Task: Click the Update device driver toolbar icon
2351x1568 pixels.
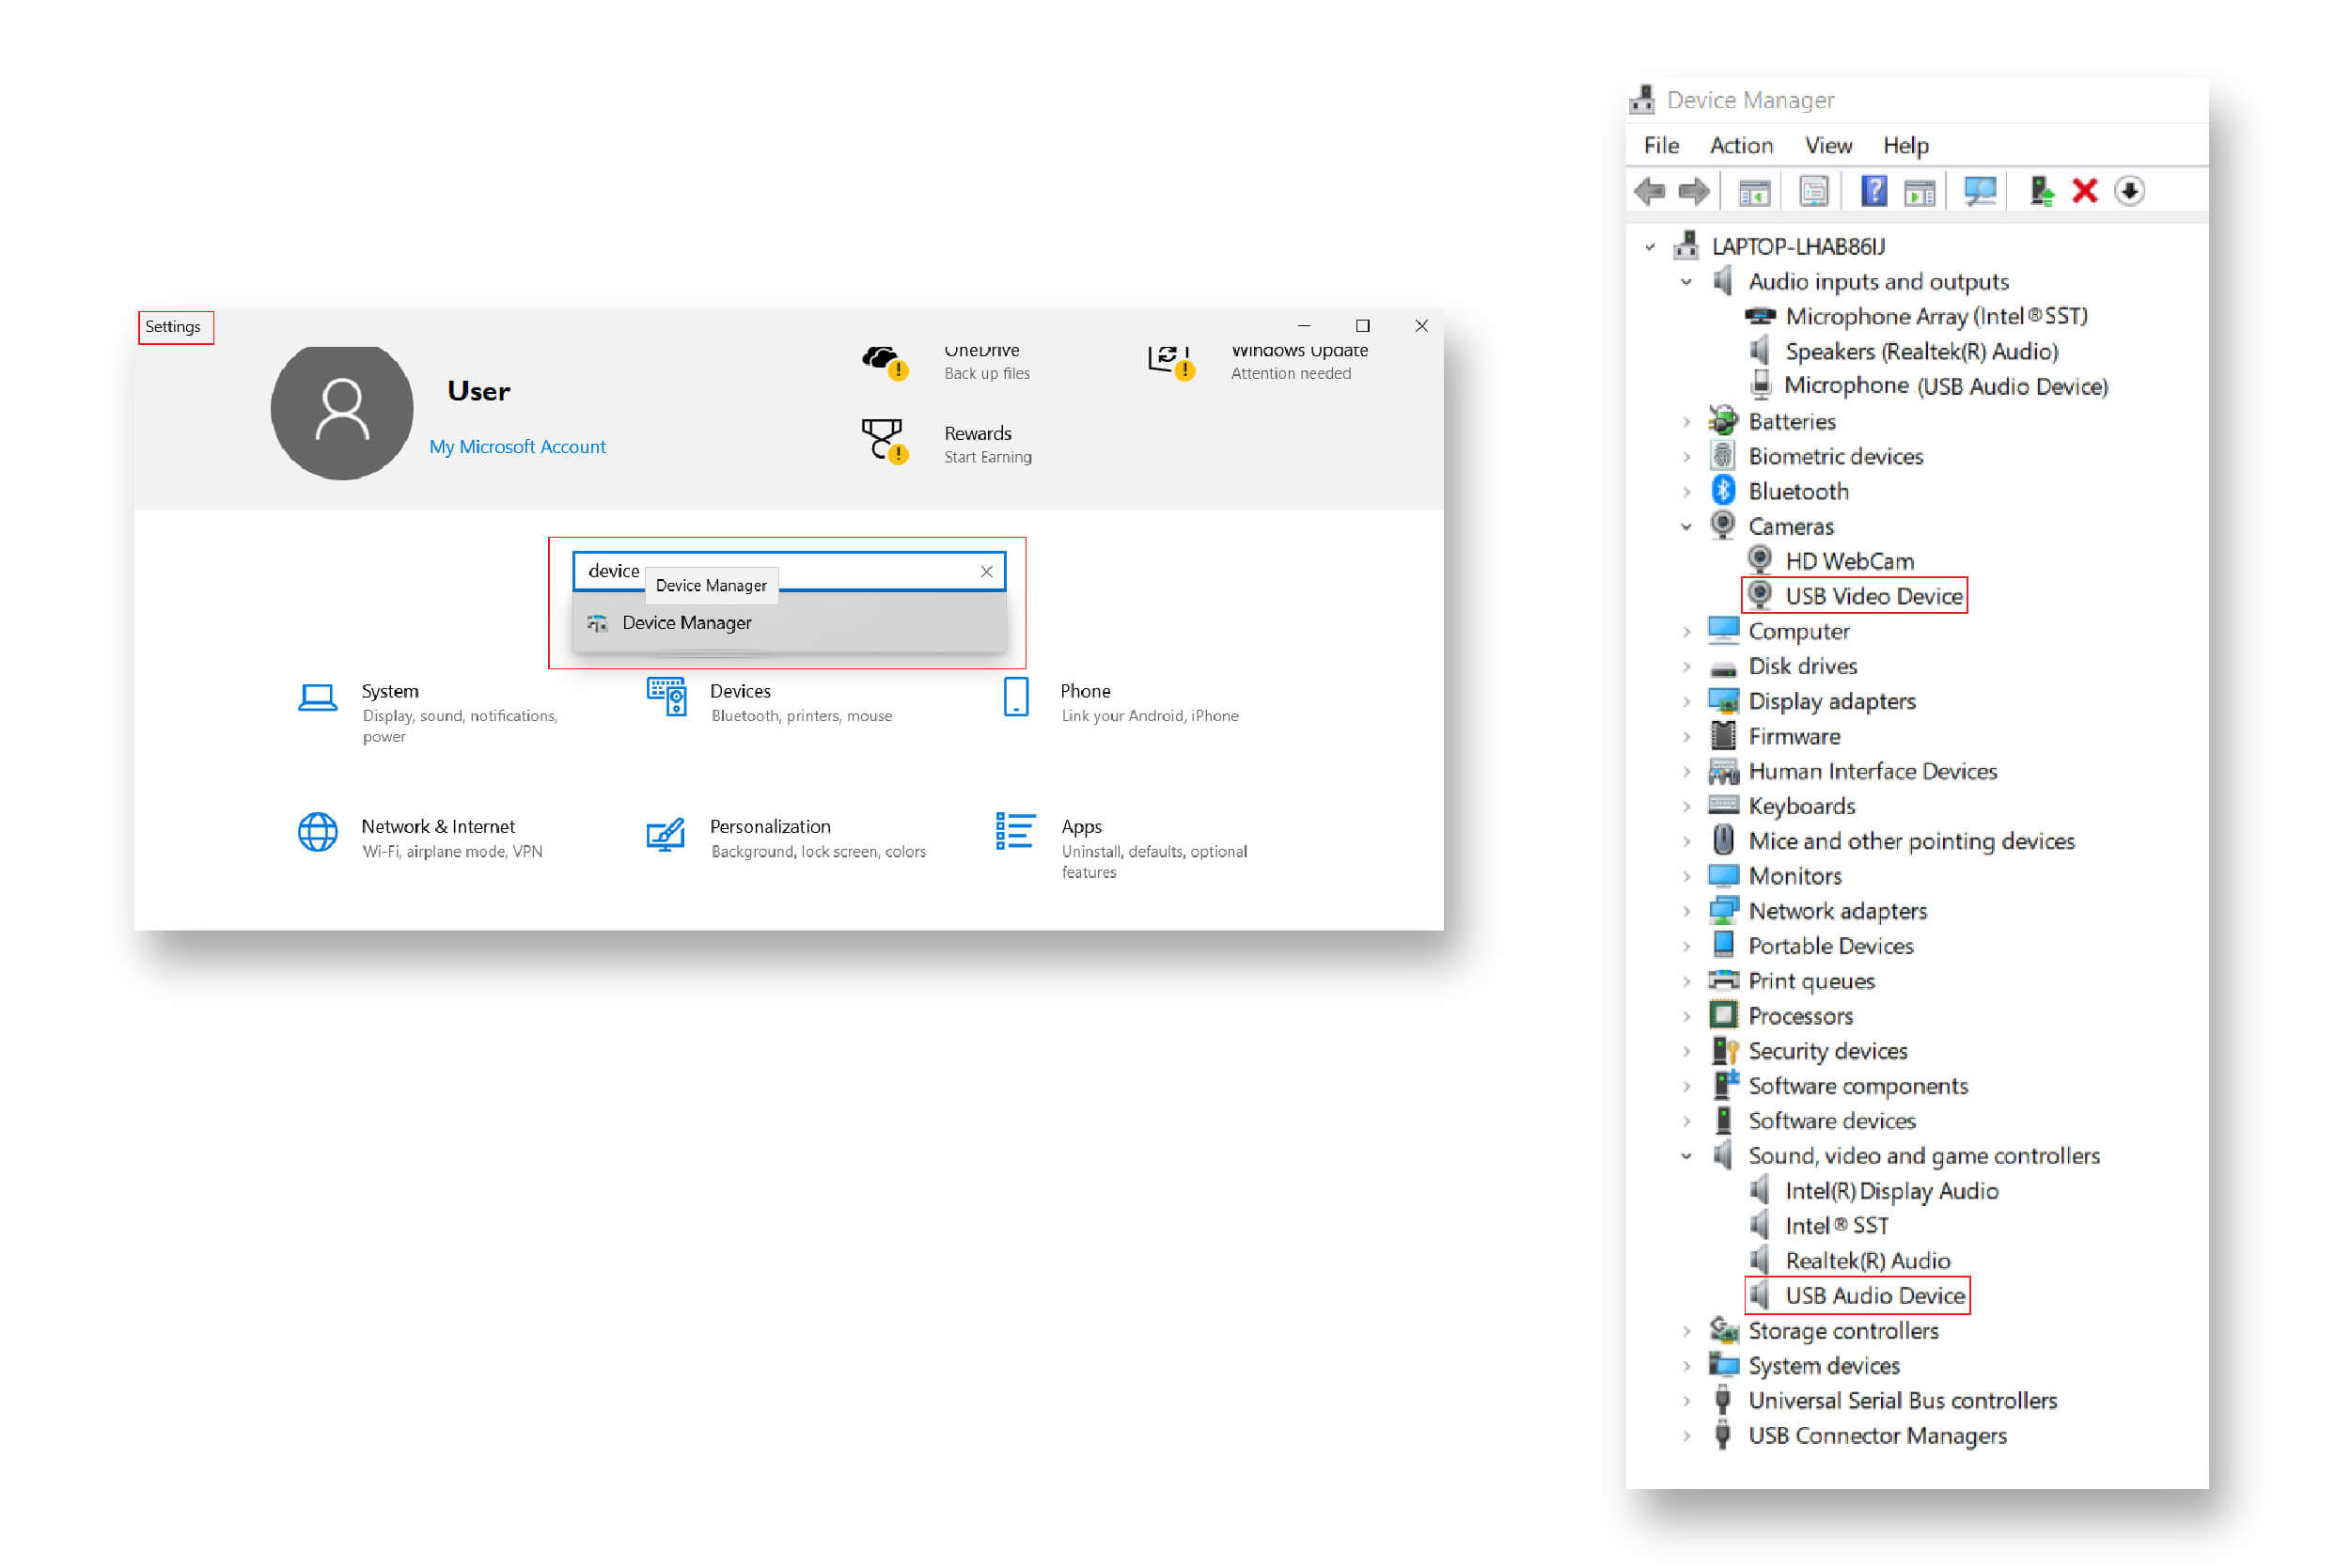Action: (2041, 191)
